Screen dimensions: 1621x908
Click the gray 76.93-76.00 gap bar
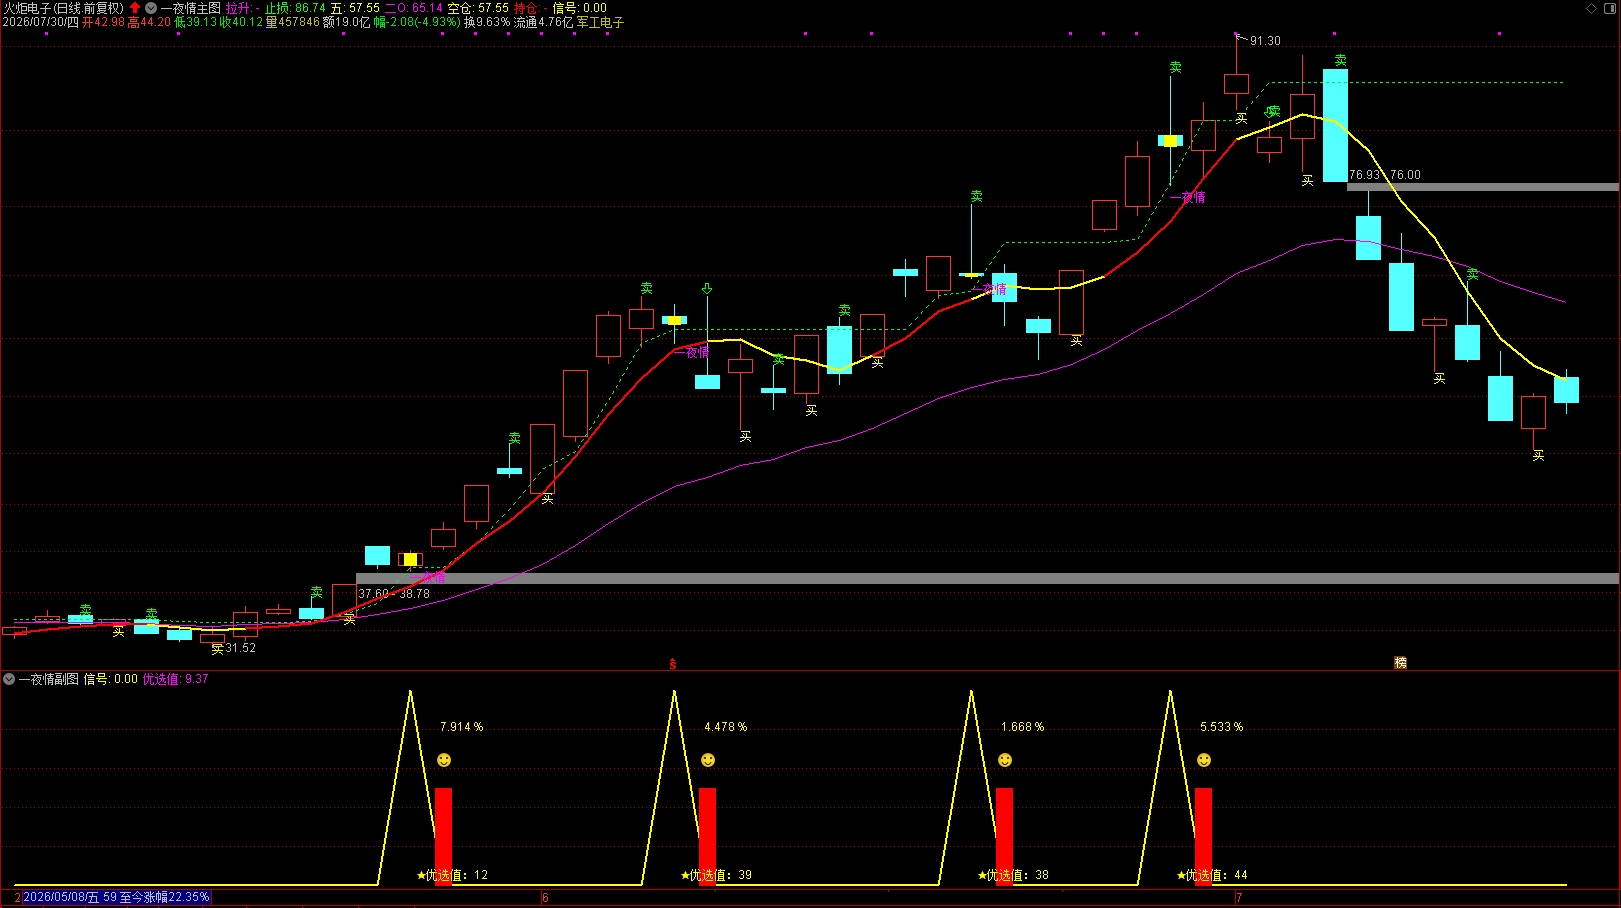1483,187
